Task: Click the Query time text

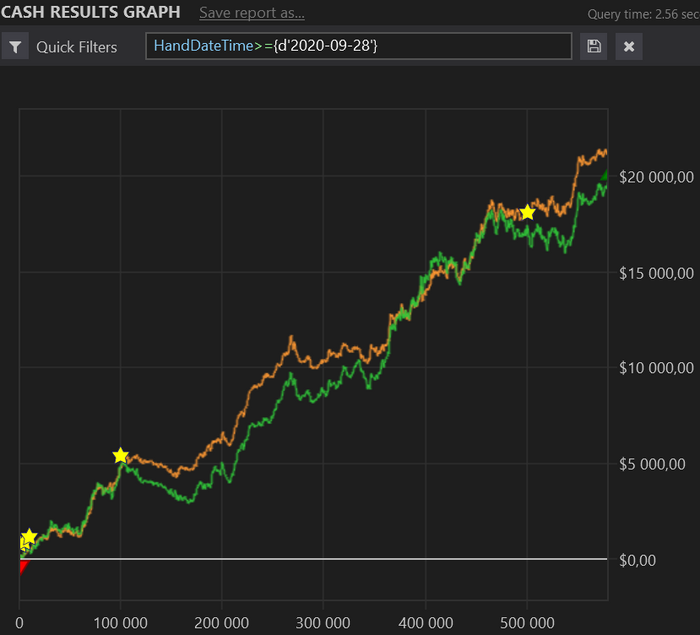Action: click(x=643, y=14)
